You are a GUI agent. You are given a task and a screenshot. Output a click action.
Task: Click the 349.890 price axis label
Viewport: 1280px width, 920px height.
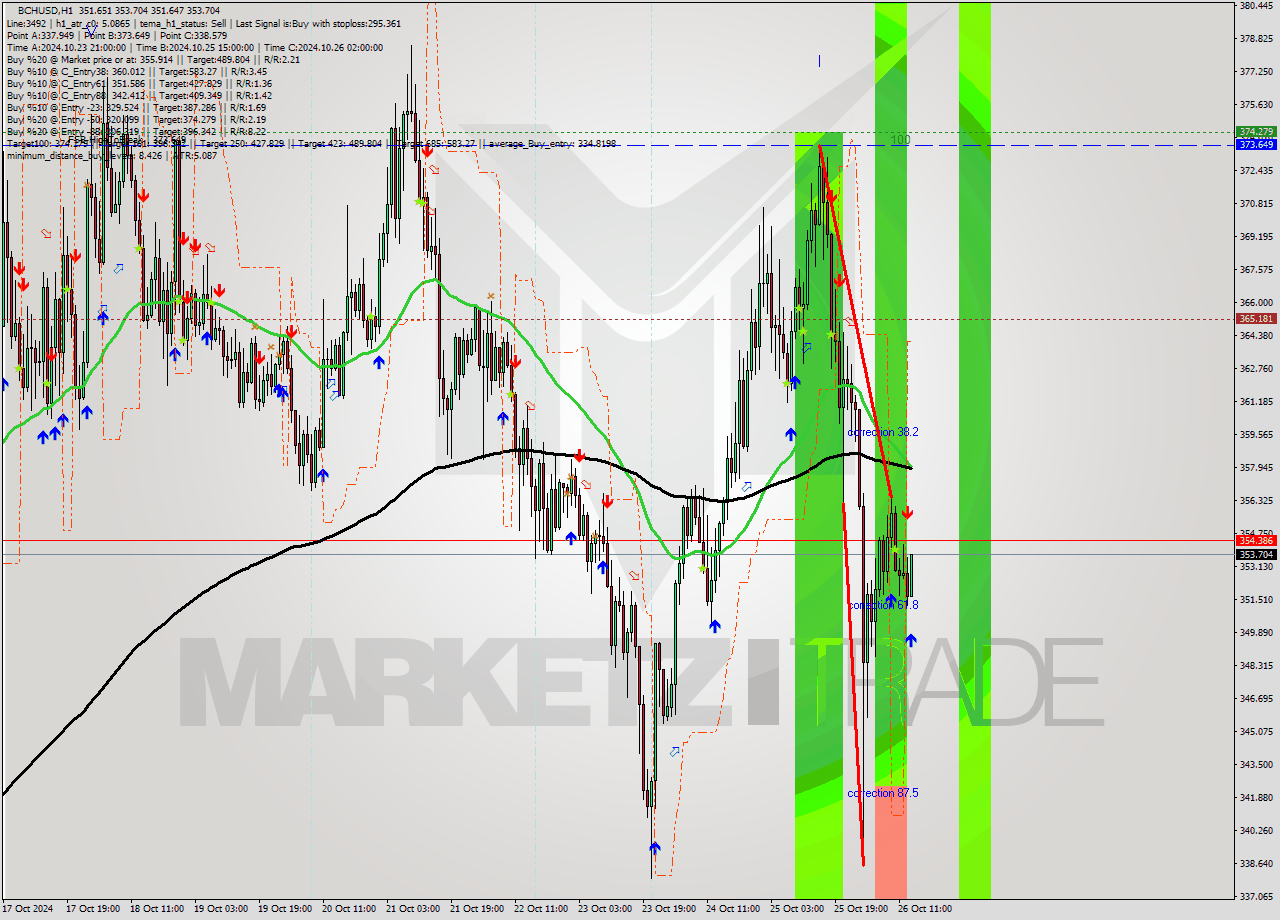[x=1256, y=633]
